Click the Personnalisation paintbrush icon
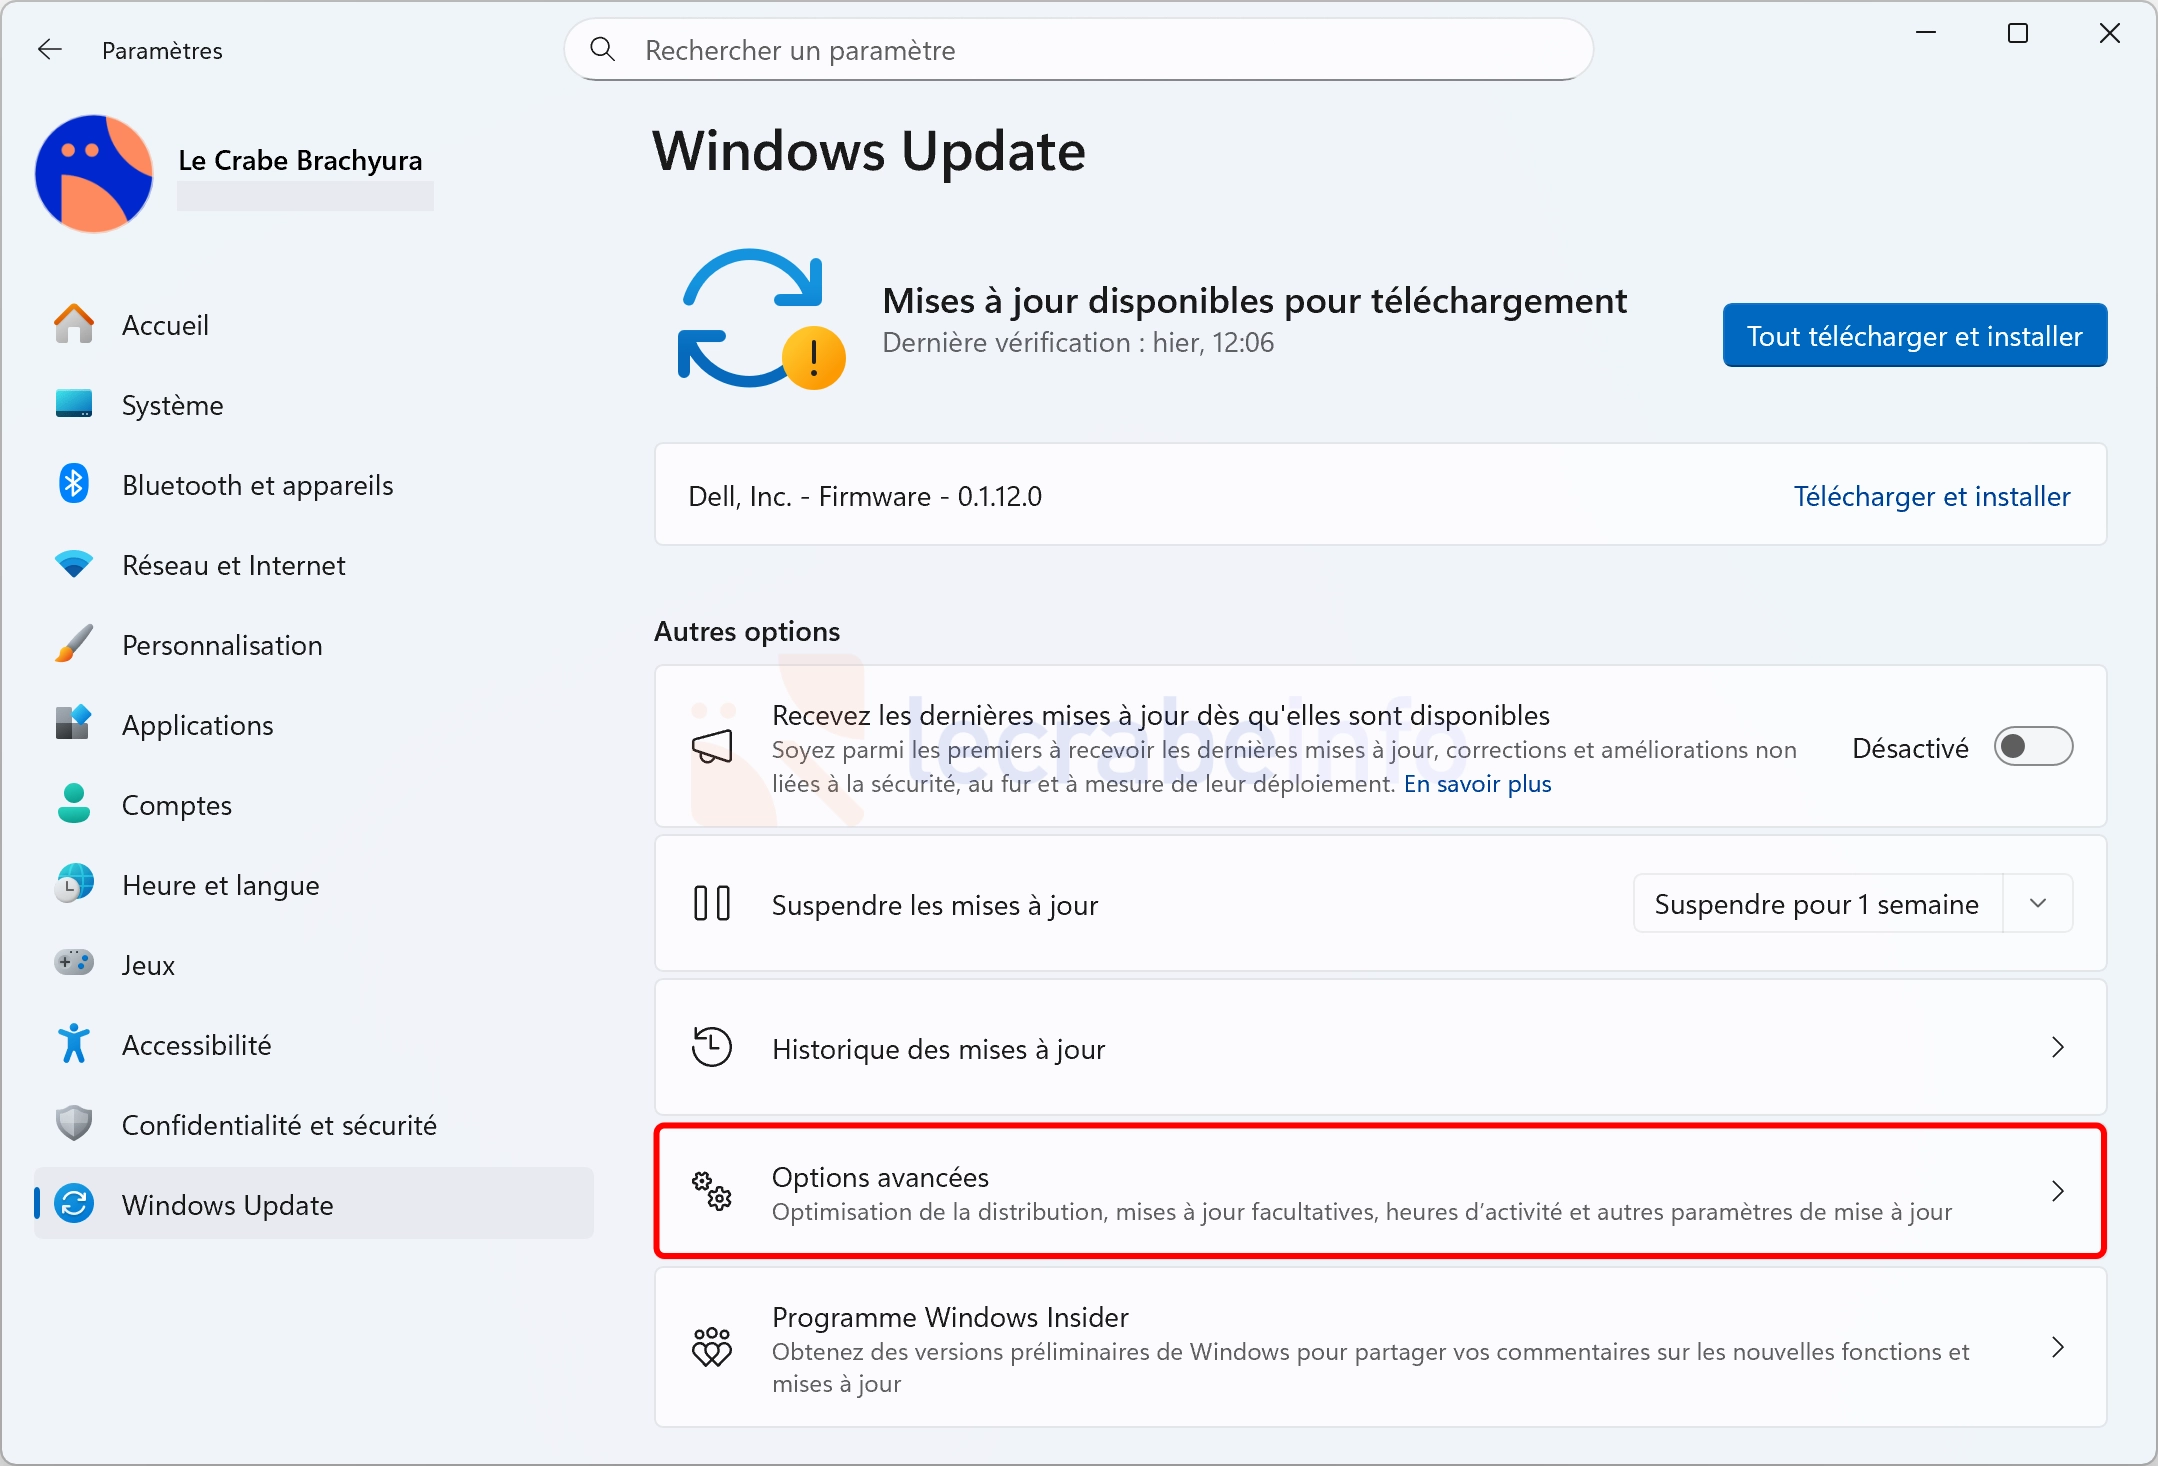Screen dimensions: 2158x1466 click(x=73, y=645)
